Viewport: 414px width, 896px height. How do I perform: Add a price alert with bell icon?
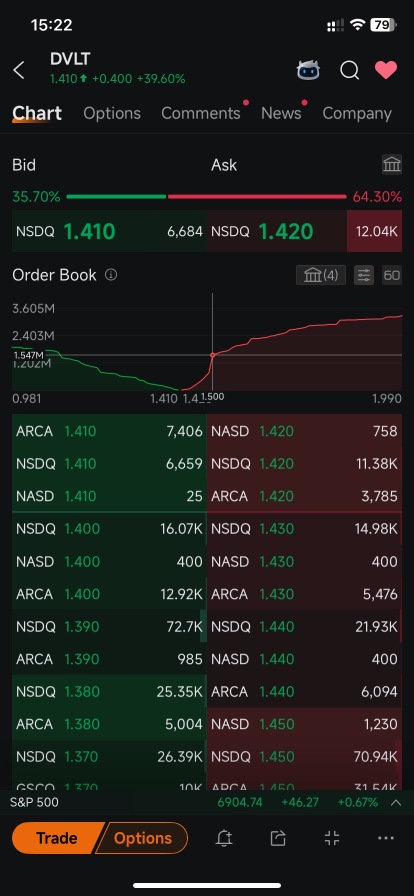(x=224, y=838)
